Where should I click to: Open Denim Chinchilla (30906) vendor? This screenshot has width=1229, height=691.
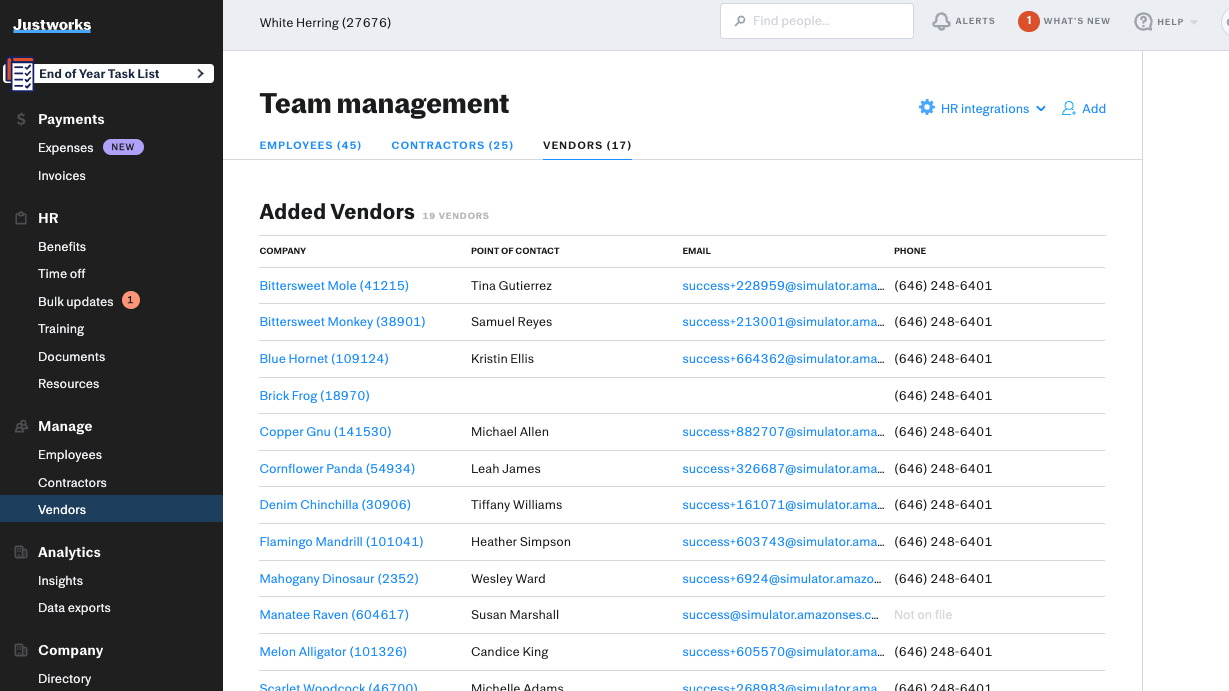[335, 505]
